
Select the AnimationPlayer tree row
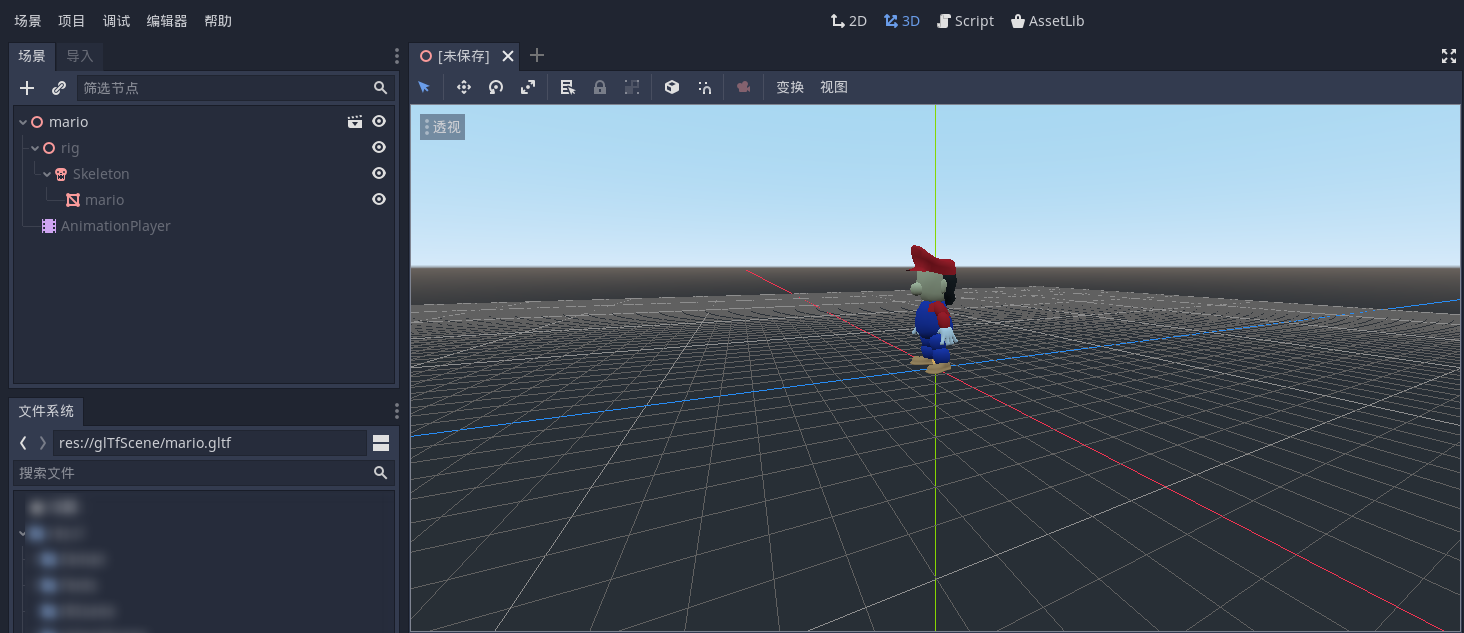coord(204,226)
